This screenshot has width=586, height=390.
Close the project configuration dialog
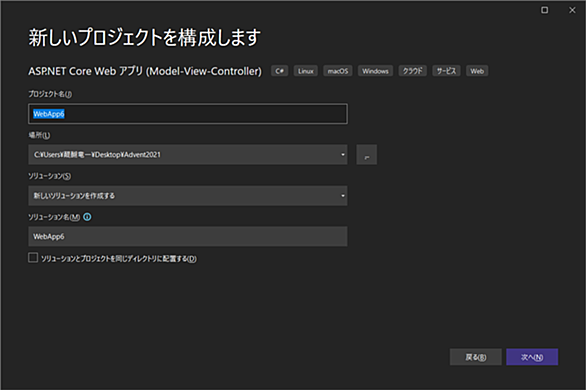pyautogui.click(x=572, y=10)
